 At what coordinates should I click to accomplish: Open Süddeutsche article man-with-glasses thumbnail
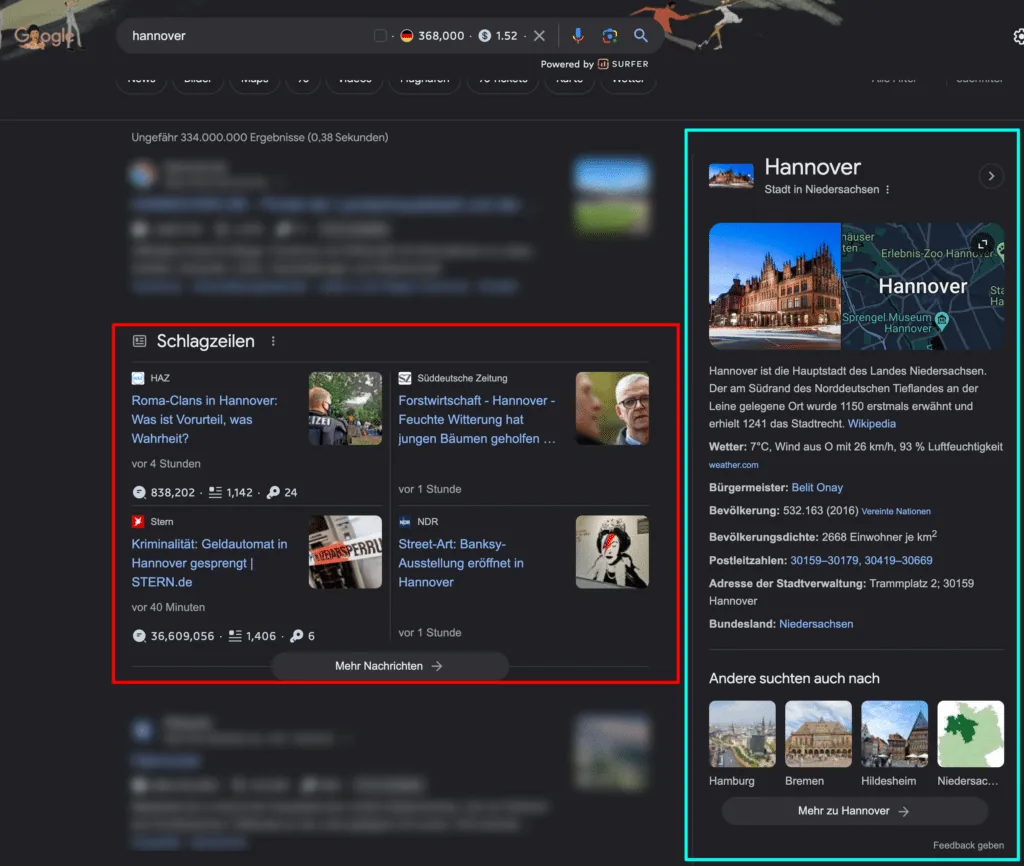click(612, 409)
